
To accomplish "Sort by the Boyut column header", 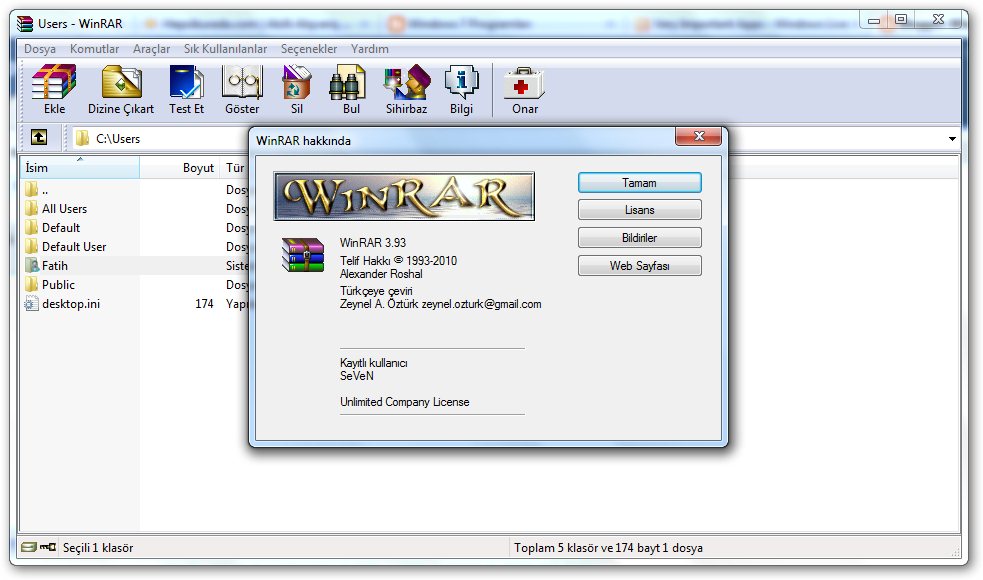I will [x=180, y=167].
